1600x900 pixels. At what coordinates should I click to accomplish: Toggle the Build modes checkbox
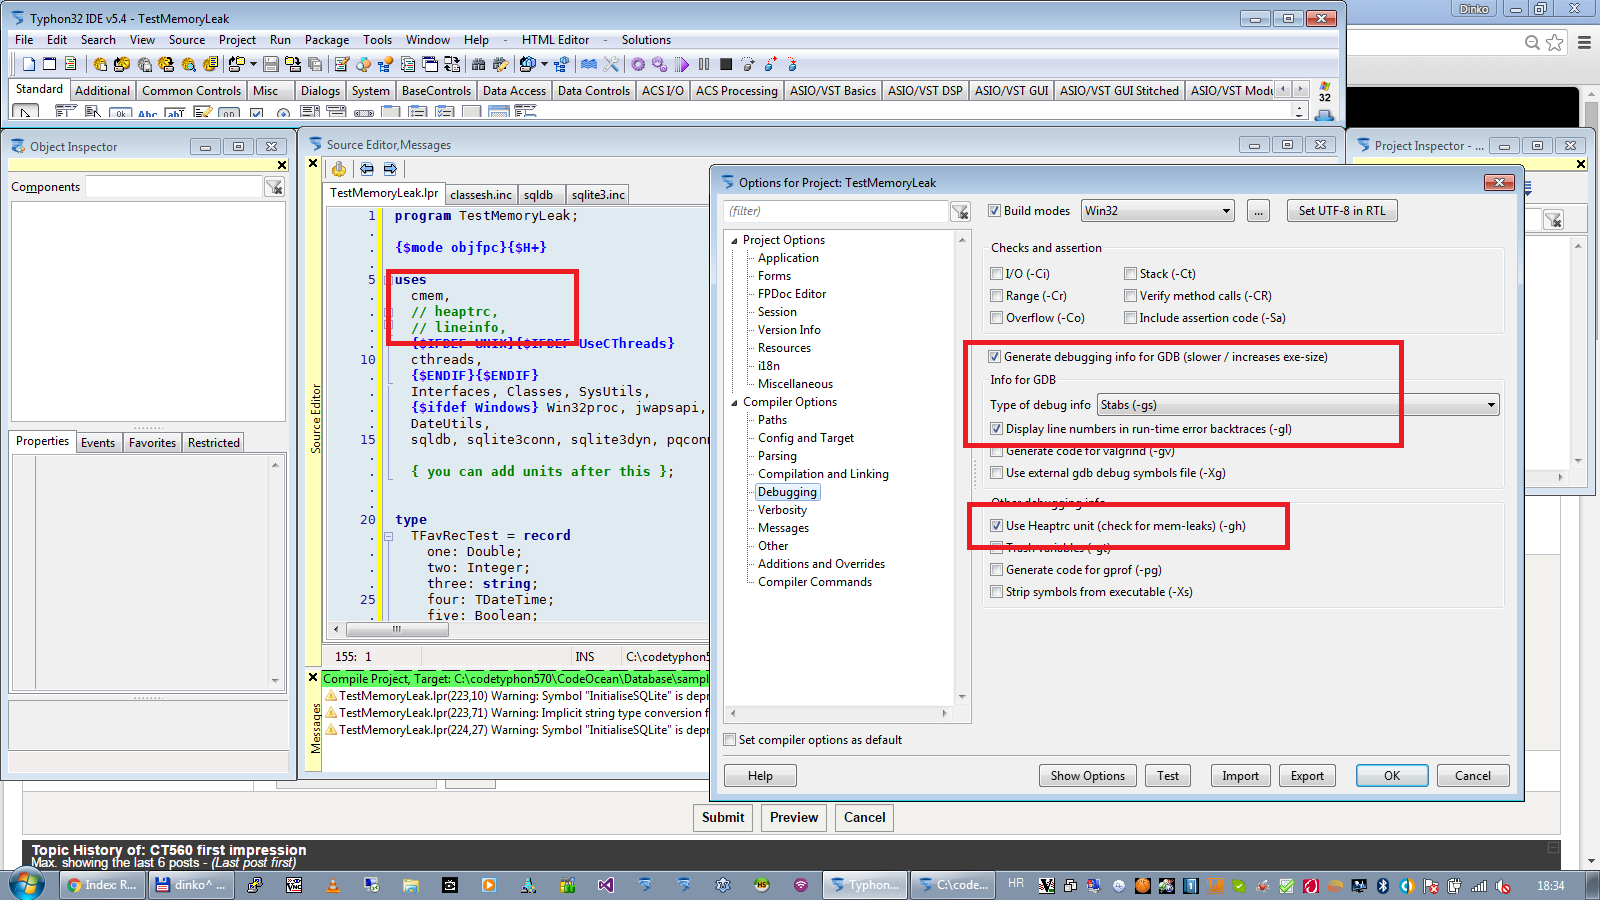click(x=994, y=210)
